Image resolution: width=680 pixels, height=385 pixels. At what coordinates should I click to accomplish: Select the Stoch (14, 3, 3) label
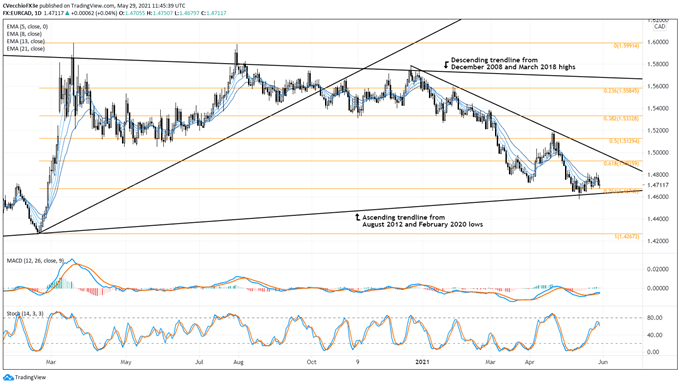25,313
